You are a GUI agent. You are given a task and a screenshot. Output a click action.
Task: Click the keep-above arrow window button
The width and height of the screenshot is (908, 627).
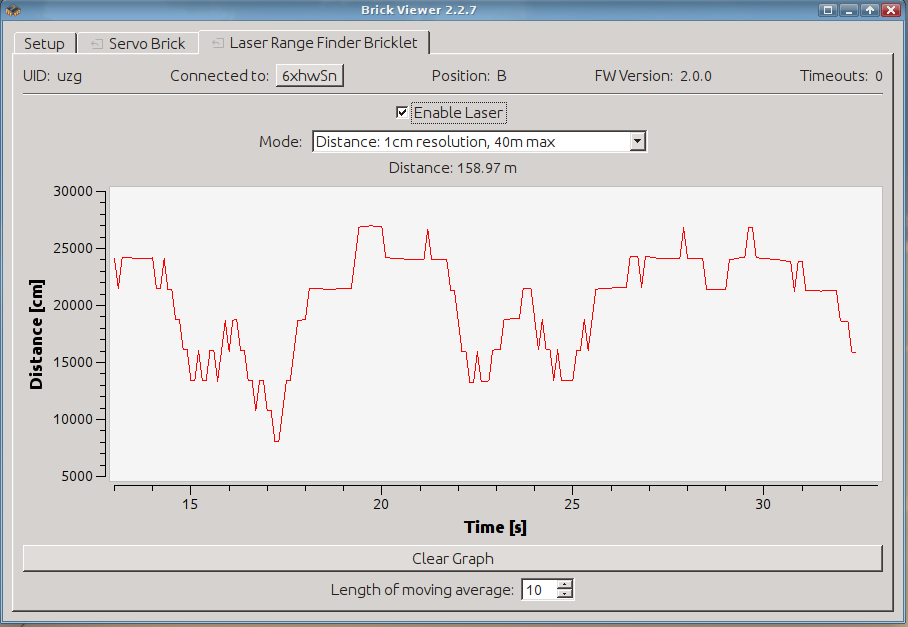pyautogui.click(x=869, y=10)
